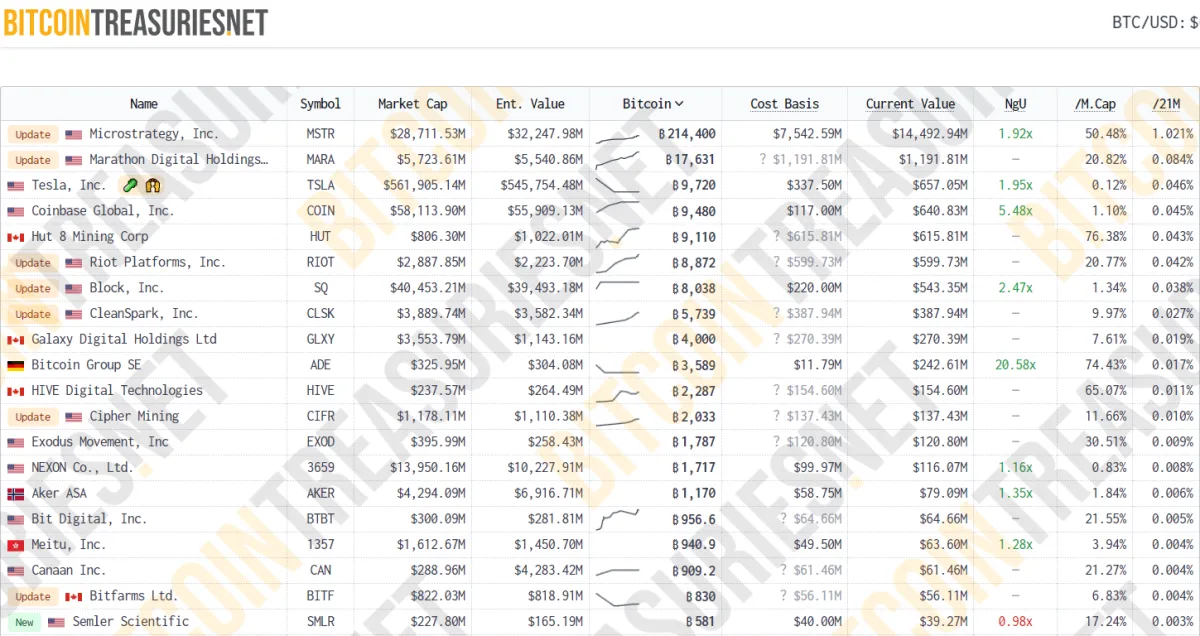The height and width of the screenshot is (636, 1200).
Task: Sort by the Symbol column header
Action: (320, 104)
